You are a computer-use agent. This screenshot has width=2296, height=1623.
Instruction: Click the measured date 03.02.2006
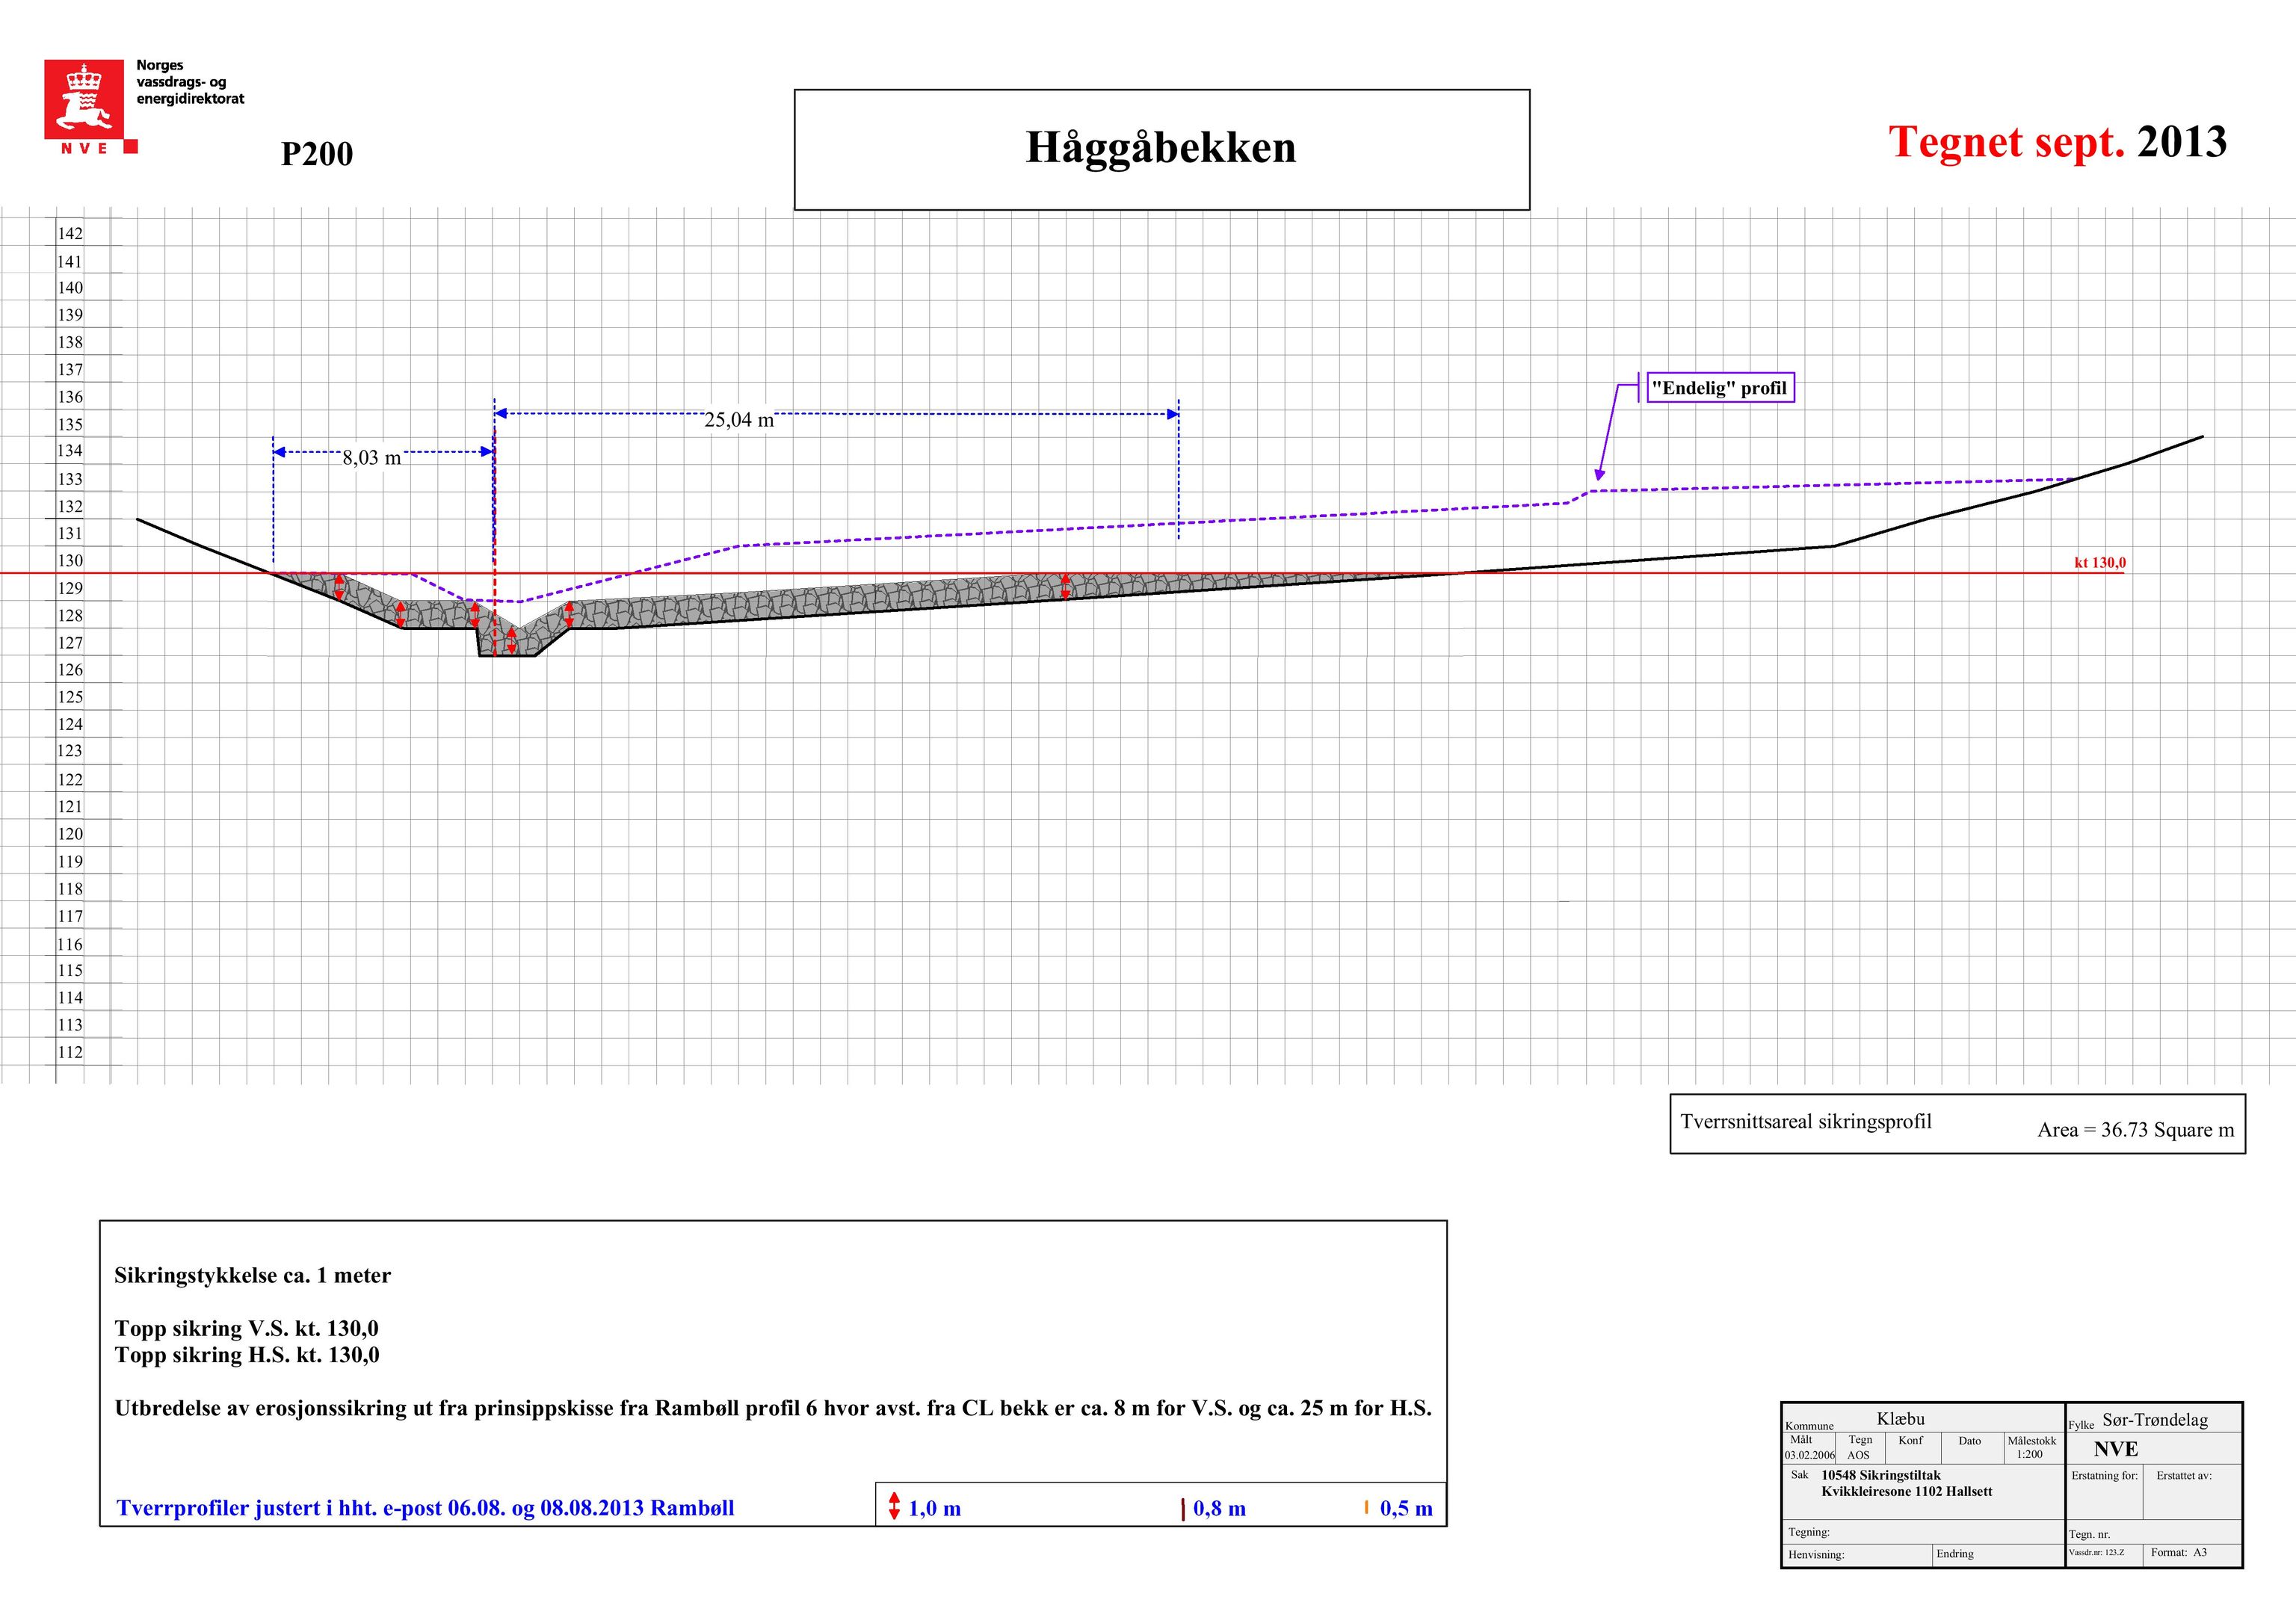click(x=1810, y=1455)
